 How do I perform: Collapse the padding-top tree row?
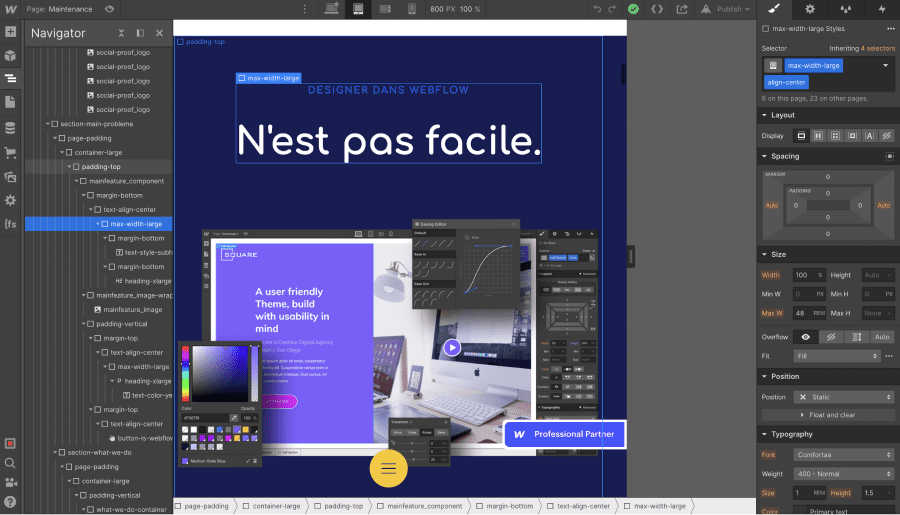[69, 167]
